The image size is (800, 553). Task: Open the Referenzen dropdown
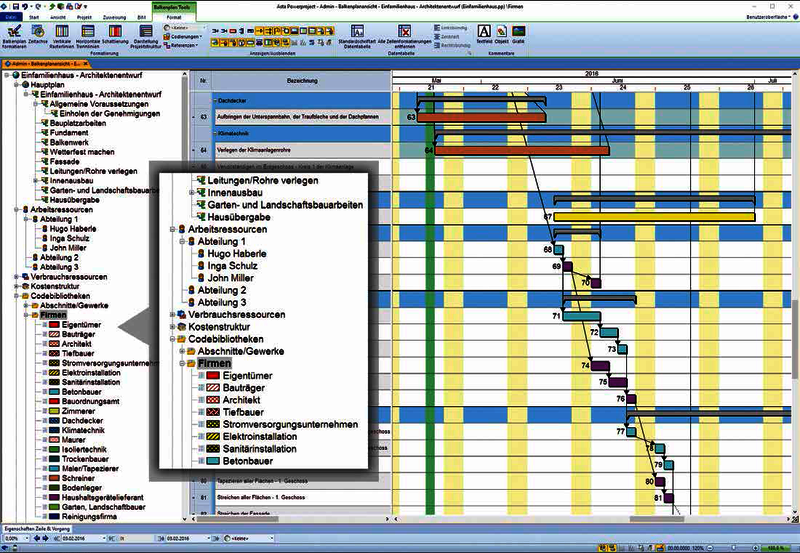pyautogui.click(x=182, y=45)
